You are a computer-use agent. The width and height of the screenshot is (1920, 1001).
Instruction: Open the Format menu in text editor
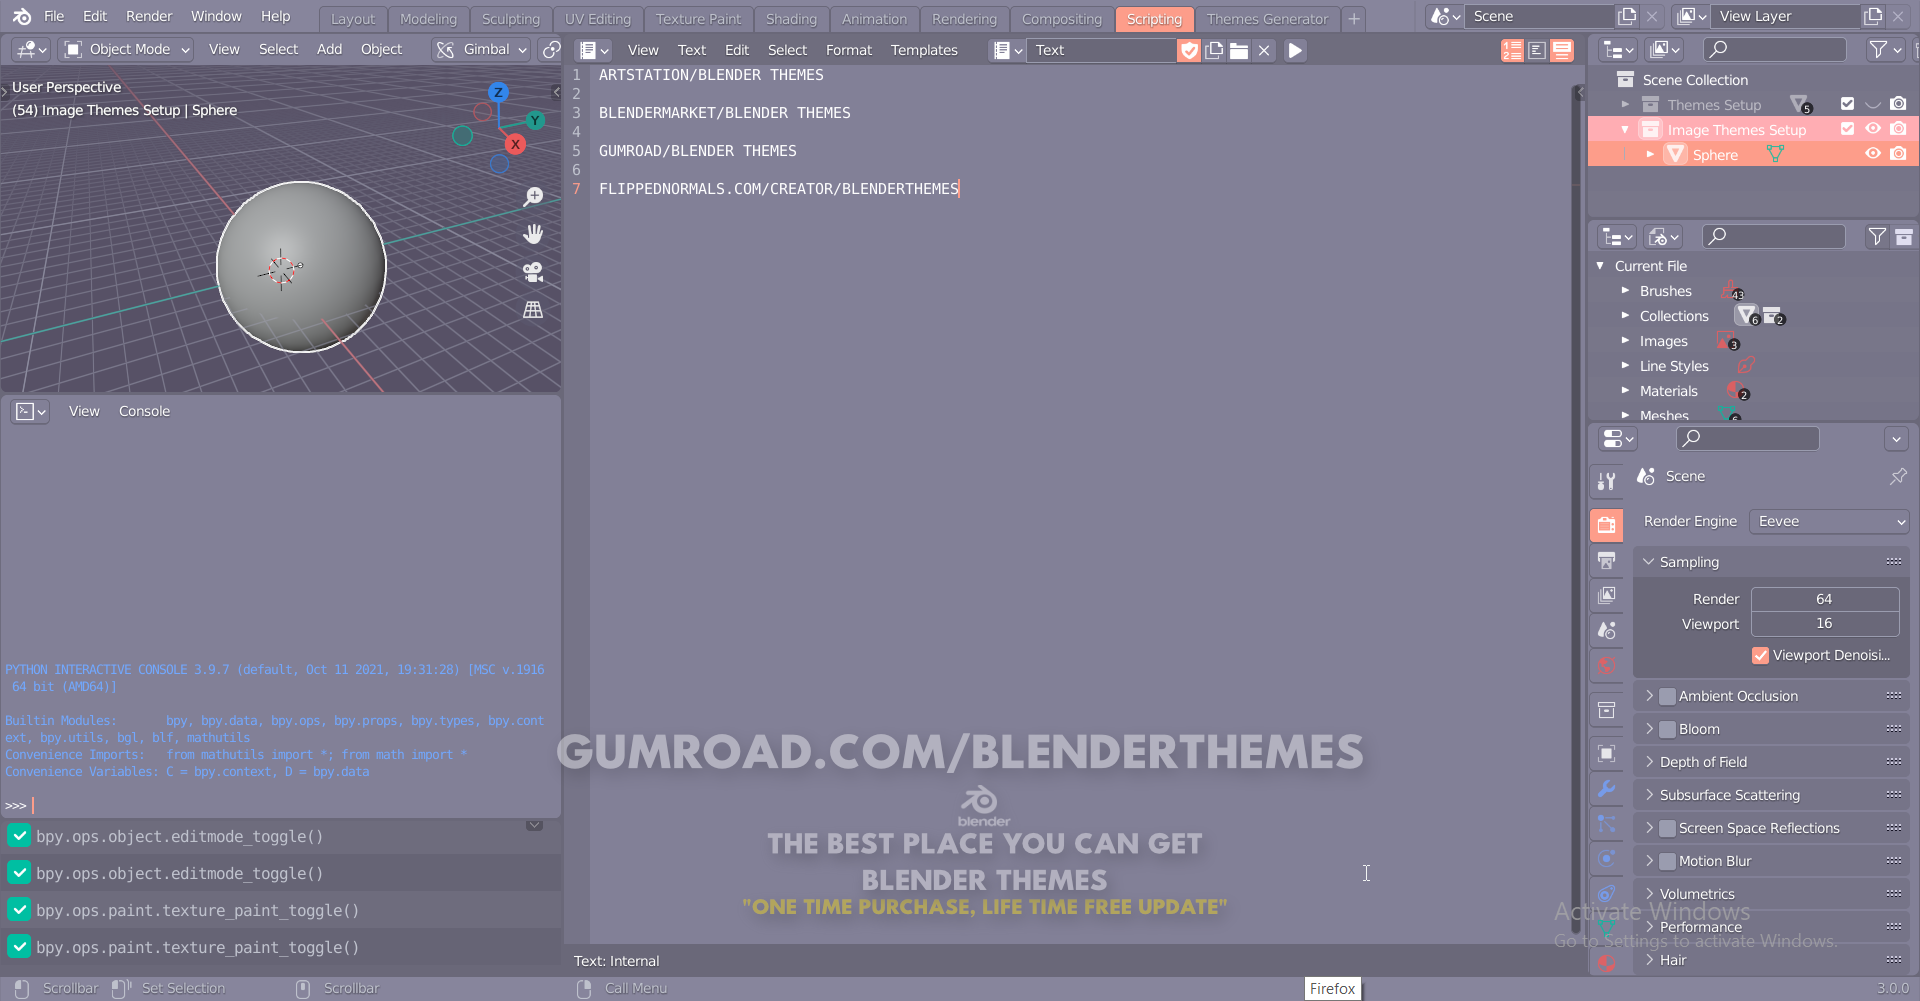click(849, 50)
